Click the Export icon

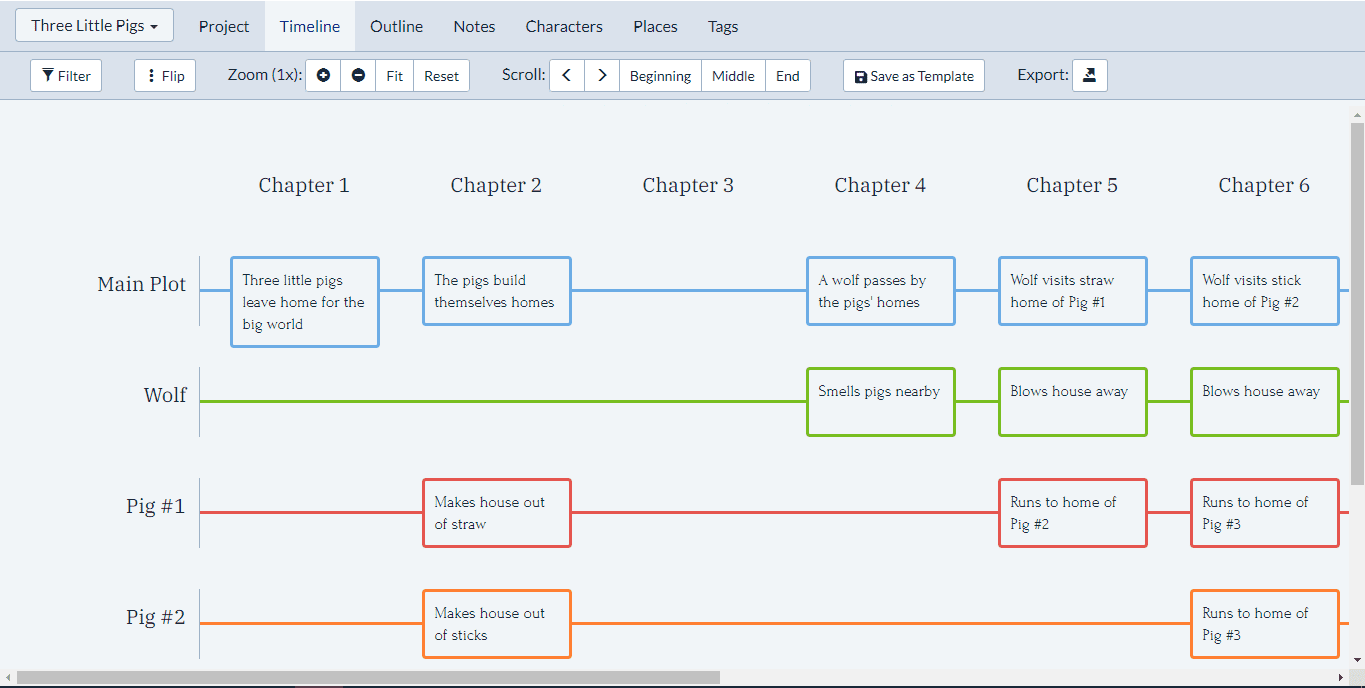1089,75
